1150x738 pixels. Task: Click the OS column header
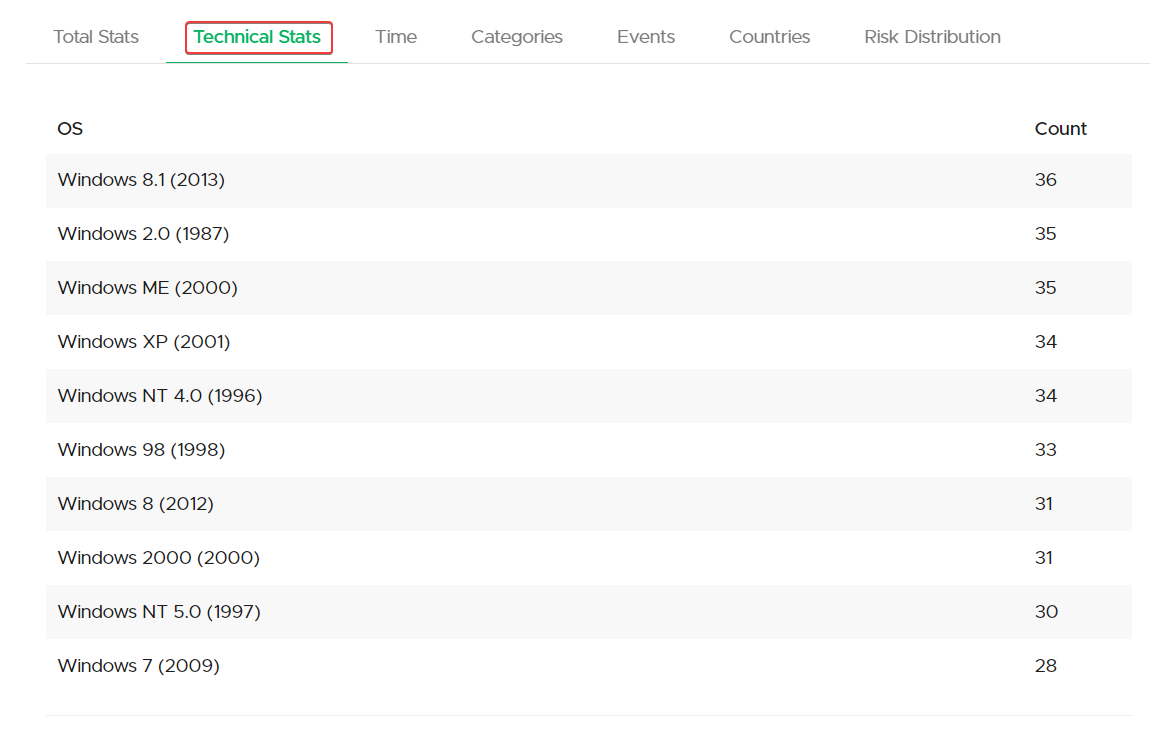coord(70,129)
